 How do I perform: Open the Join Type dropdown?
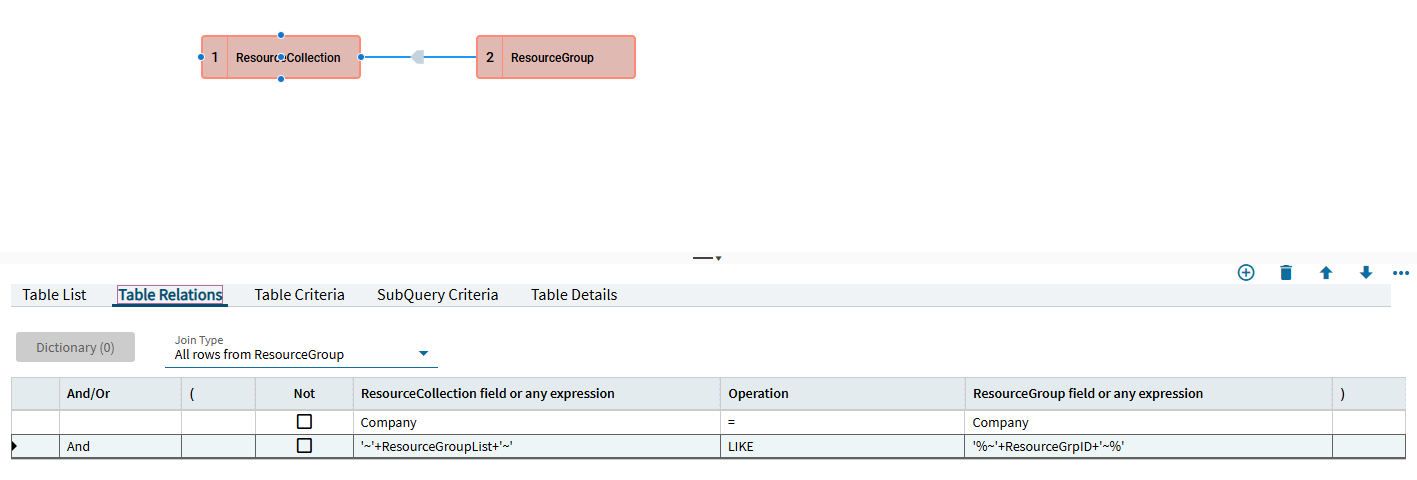(x=301, y=350)
